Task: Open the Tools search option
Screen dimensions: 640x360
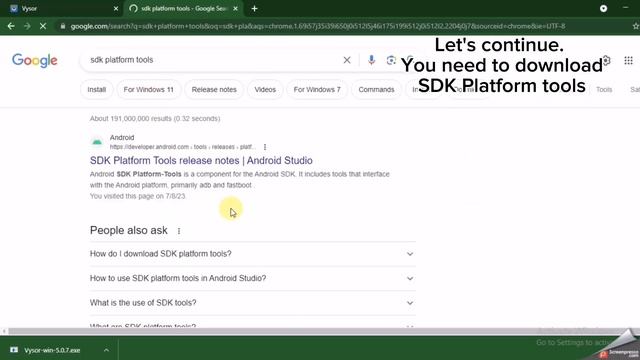Action: (x=604, y=89)
